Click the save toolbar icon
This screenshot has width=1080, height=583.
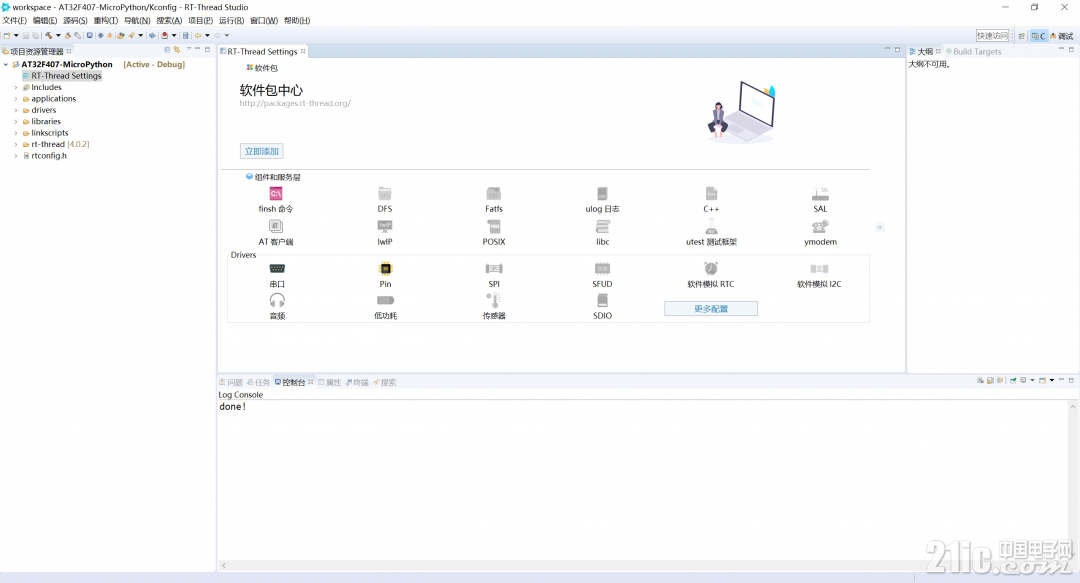pos(26,36)
